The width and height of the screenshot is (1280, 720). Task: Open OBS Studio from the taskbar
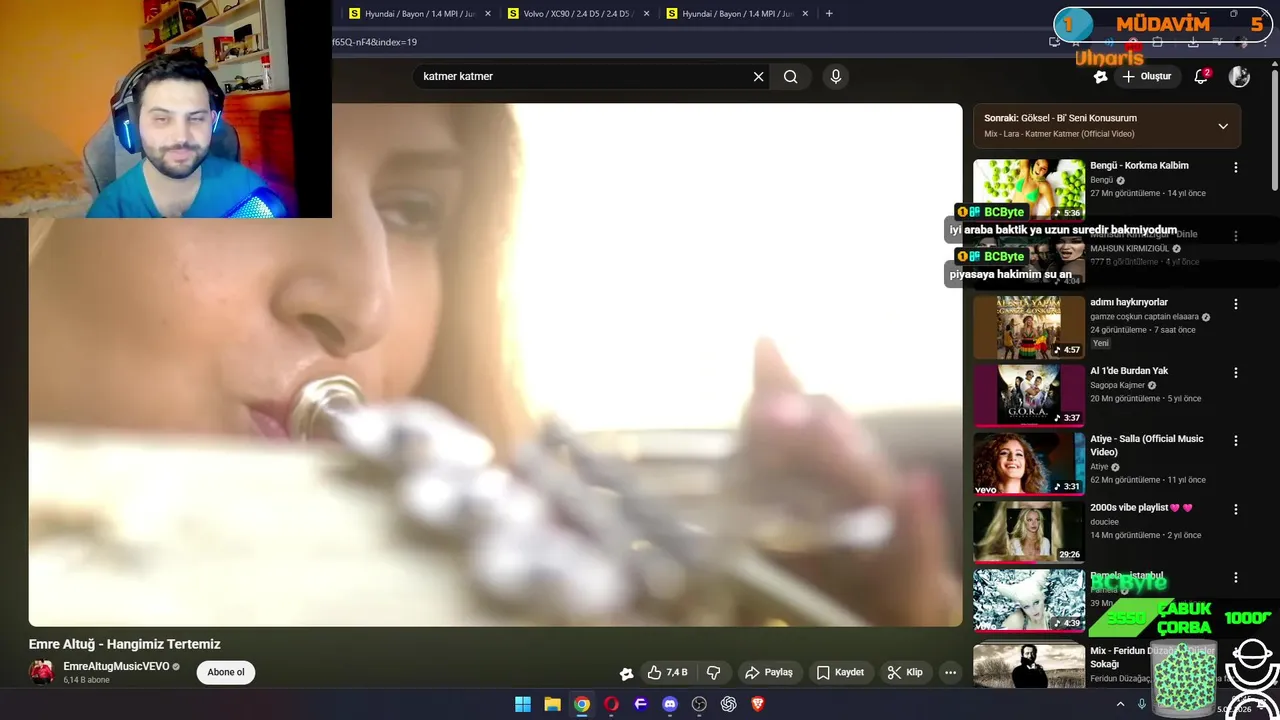[x=699, y=704]
